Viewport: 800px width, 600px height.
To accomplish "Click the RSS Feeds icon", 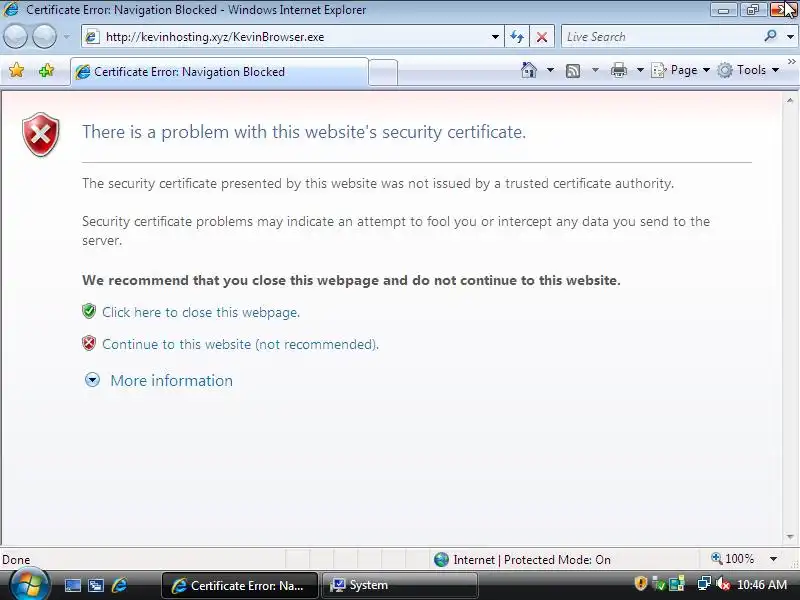I will coord(573,70).
